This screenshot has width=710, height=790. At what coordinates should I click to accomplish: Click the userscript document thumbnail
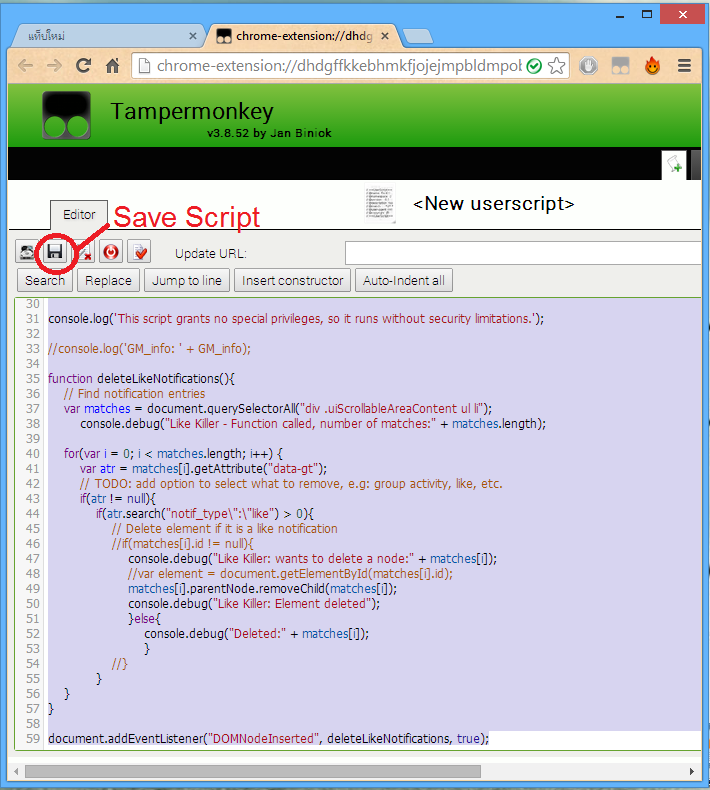click(380, 204)
